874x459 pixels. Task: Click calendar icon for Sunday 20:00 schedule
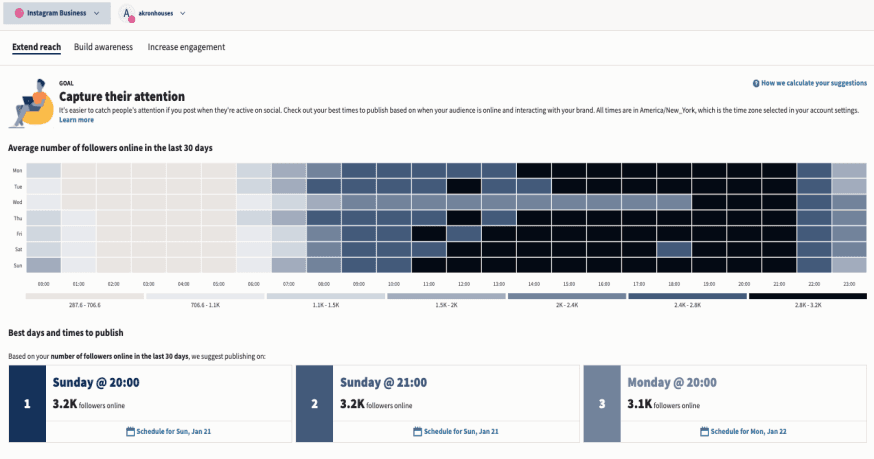131,431
